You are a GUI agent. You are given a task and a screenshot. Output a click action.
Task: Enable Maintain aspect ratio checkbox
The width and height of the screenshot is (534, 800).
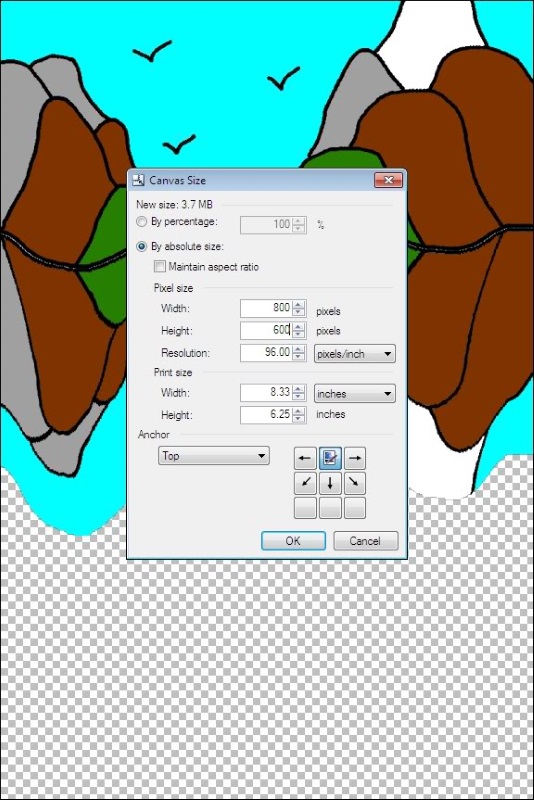160,266
